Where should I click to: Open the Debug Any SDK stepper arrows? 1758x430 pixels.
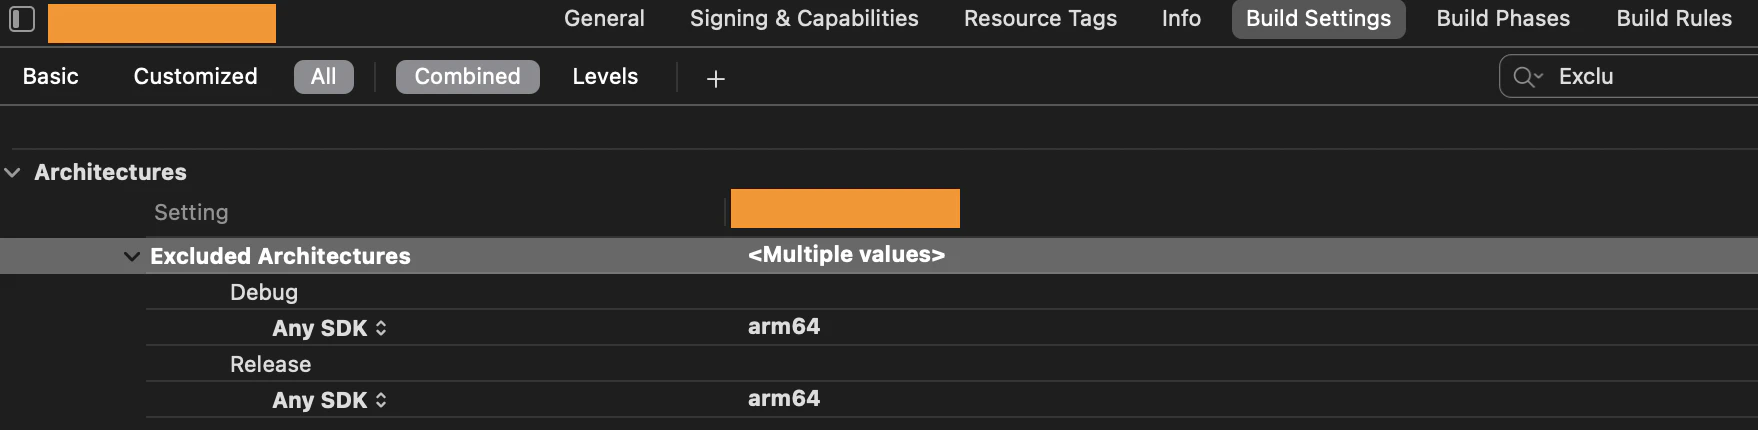pos(381,328)
